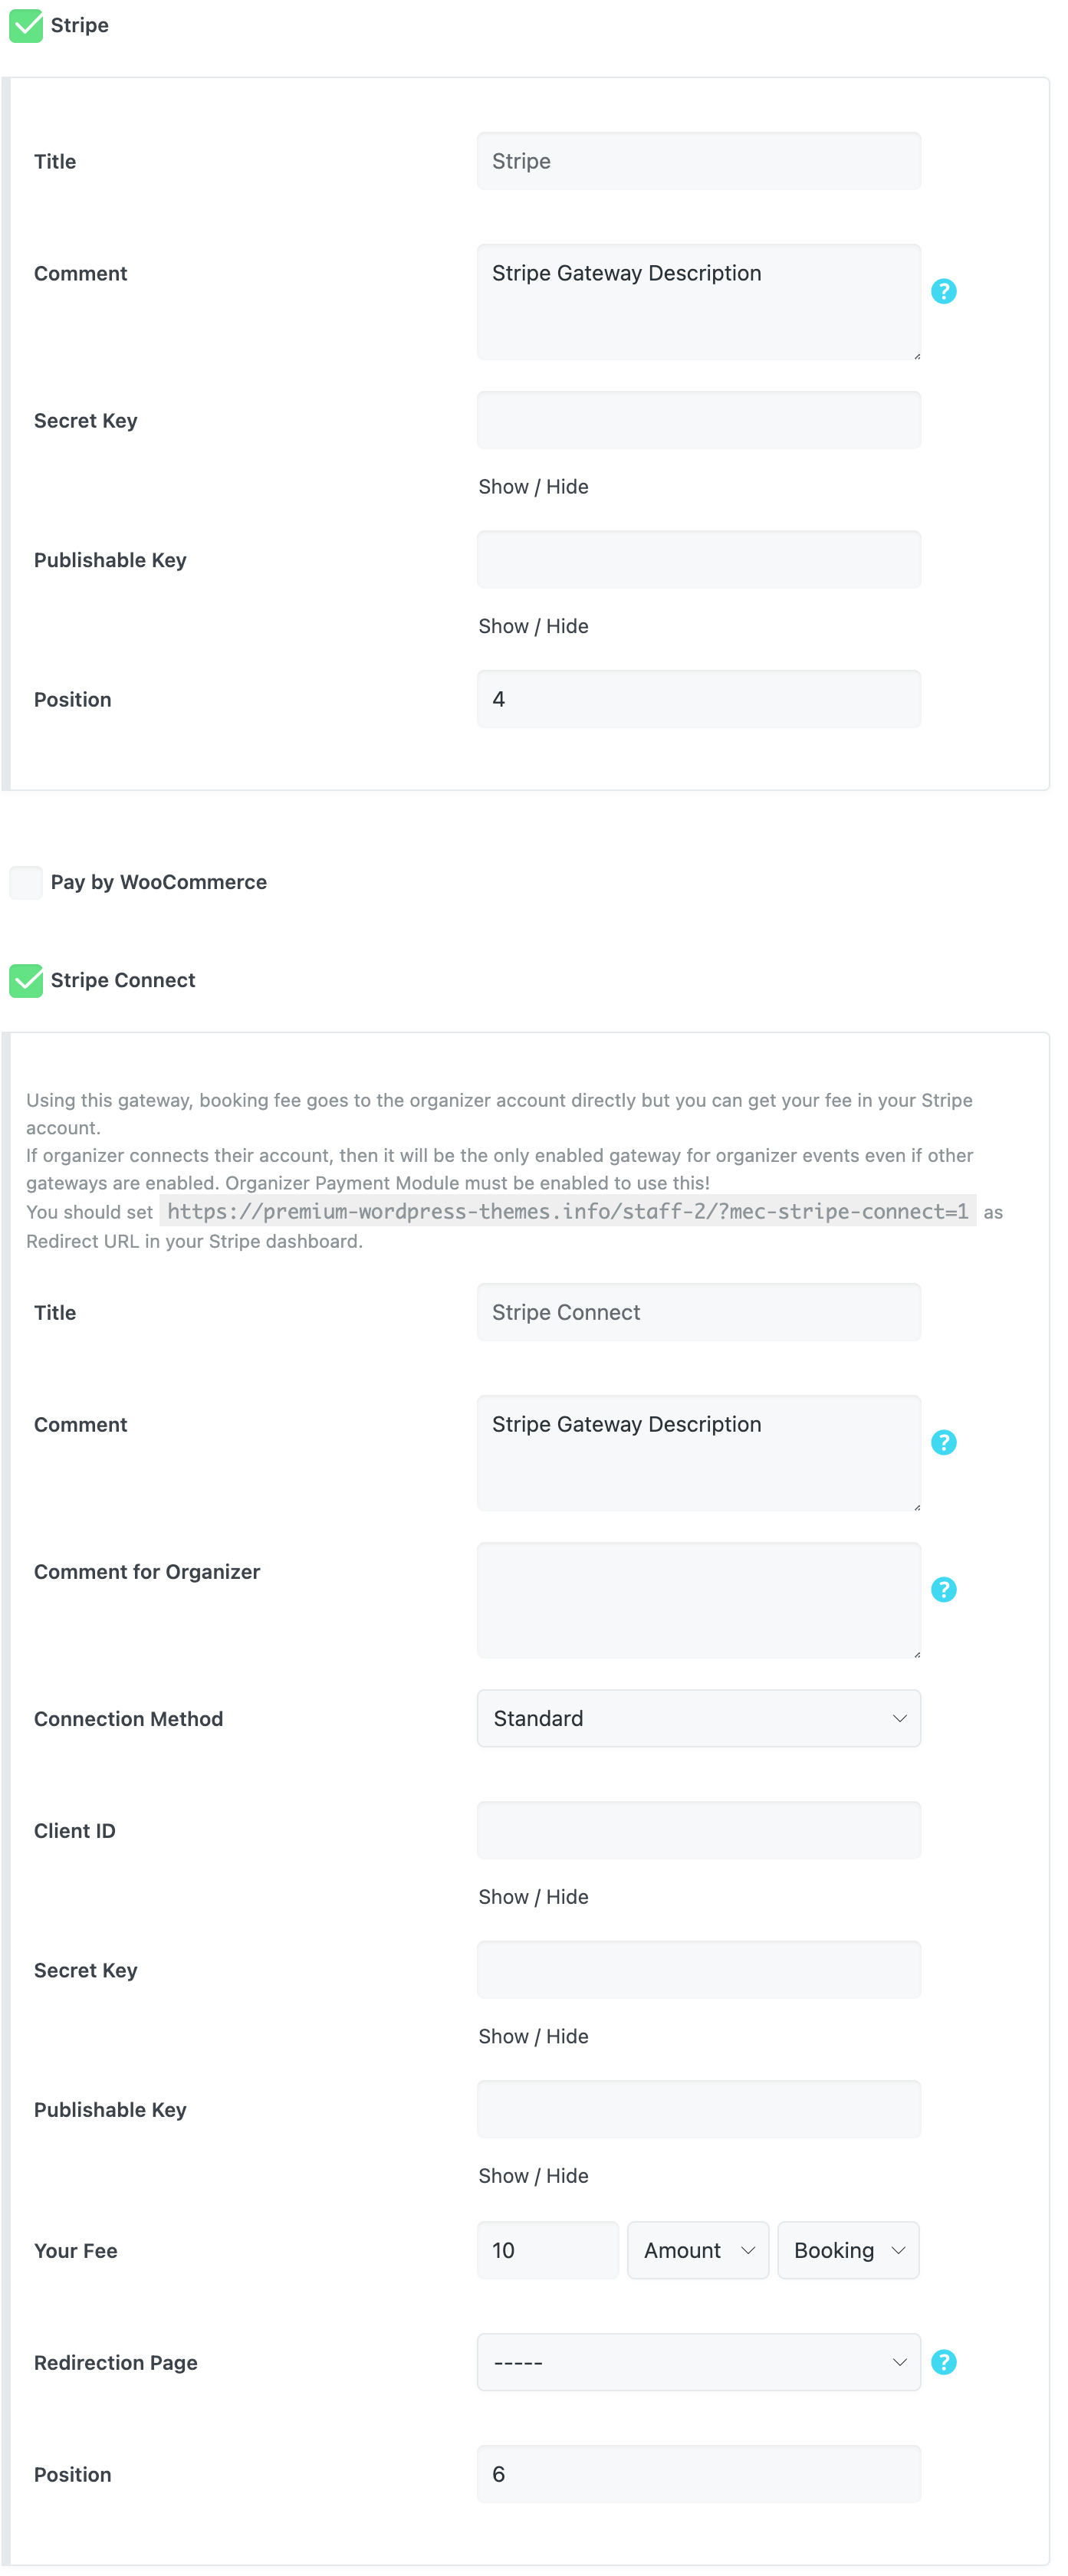The image size is (1068, 2576).
Task: Click the Stripe Connect Position field showing 6
Action: click(x=698, y=2473)
